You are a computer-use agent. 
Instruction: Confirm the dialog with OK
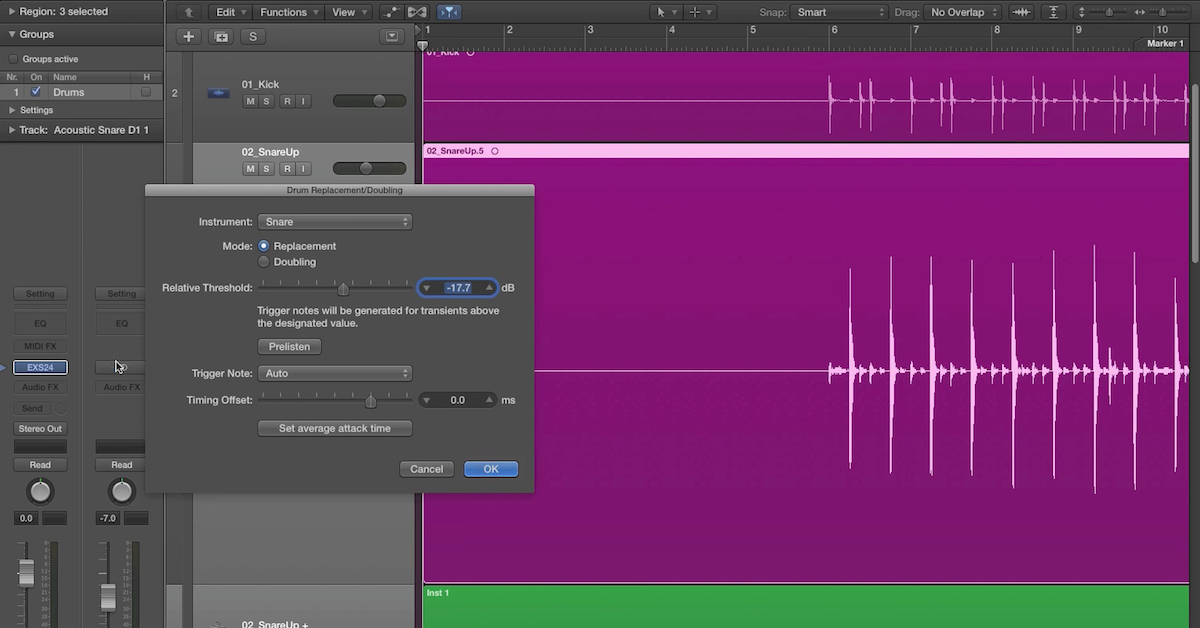pyautogui.click(x=491, y=469)
